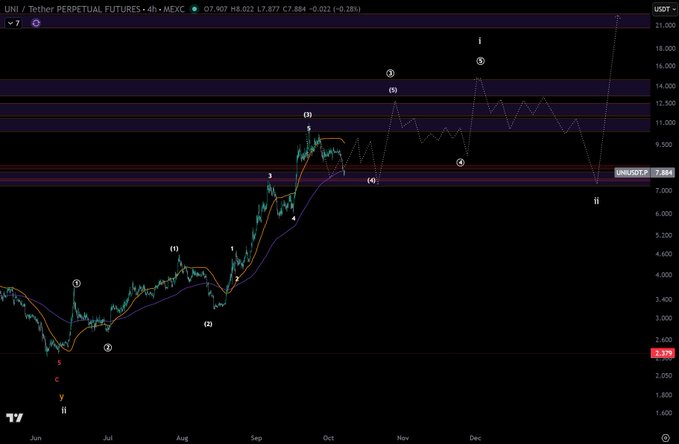Click the UNIUSDT.P price label

pos(632,172)
